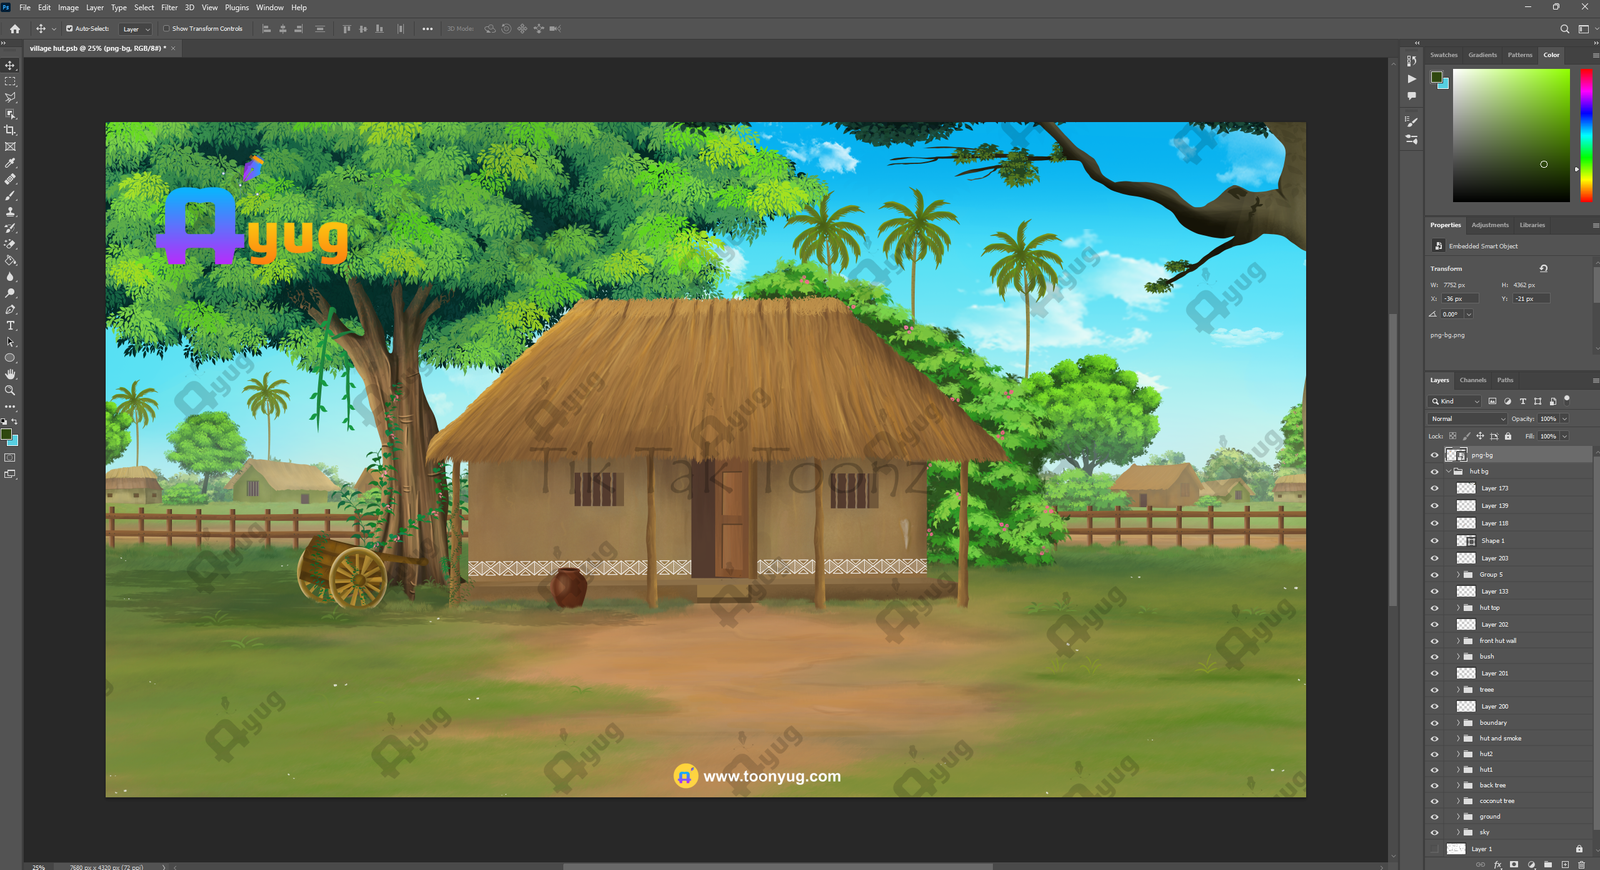The width and height of the screenshot is (1600, 870).
Task: Select the Eyedropper tool
Action: tap(10, 163)
